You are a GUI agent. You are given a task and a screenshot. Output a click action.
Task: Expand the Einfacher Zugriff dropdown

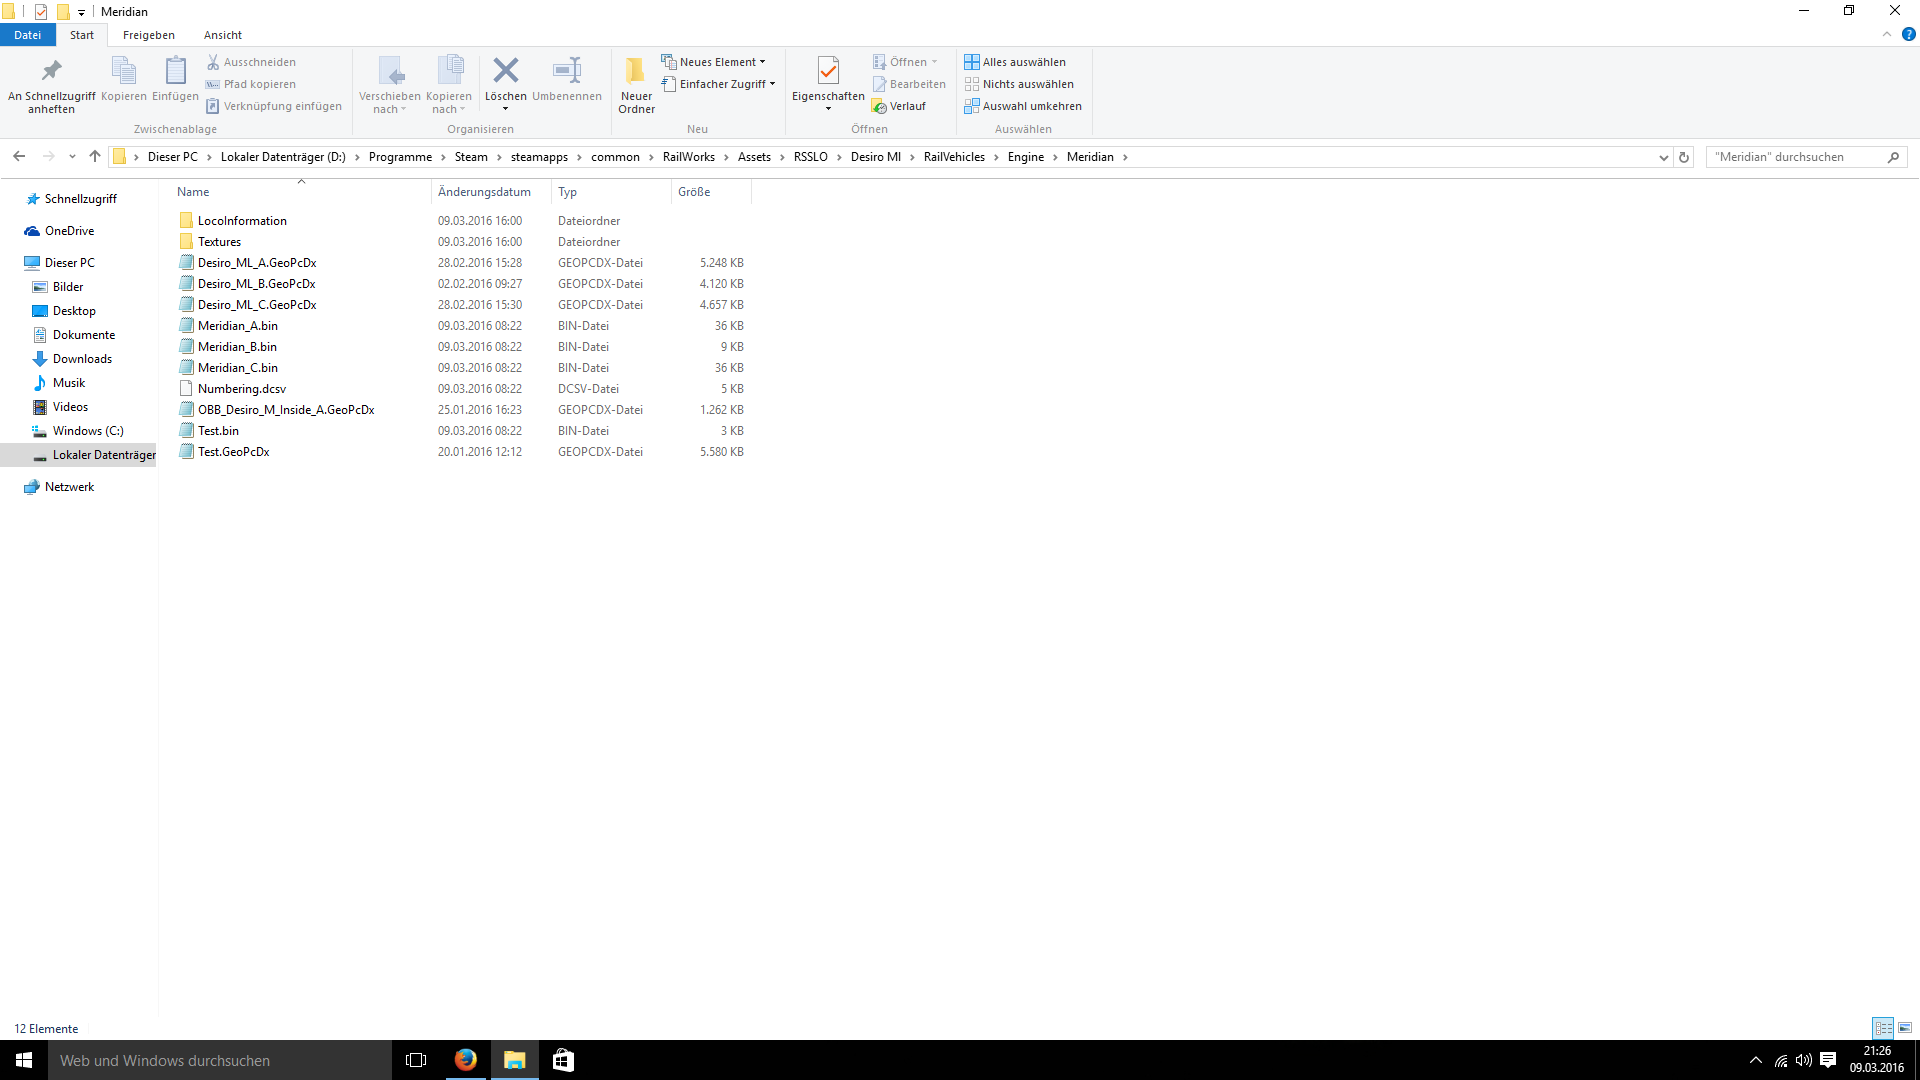coord(718,84)
